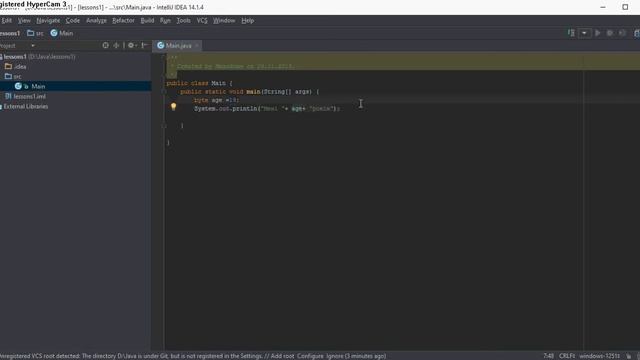Screen dimensions: 640x360
Task: Open the run configuration dropdown
Action: pos(584,33)
